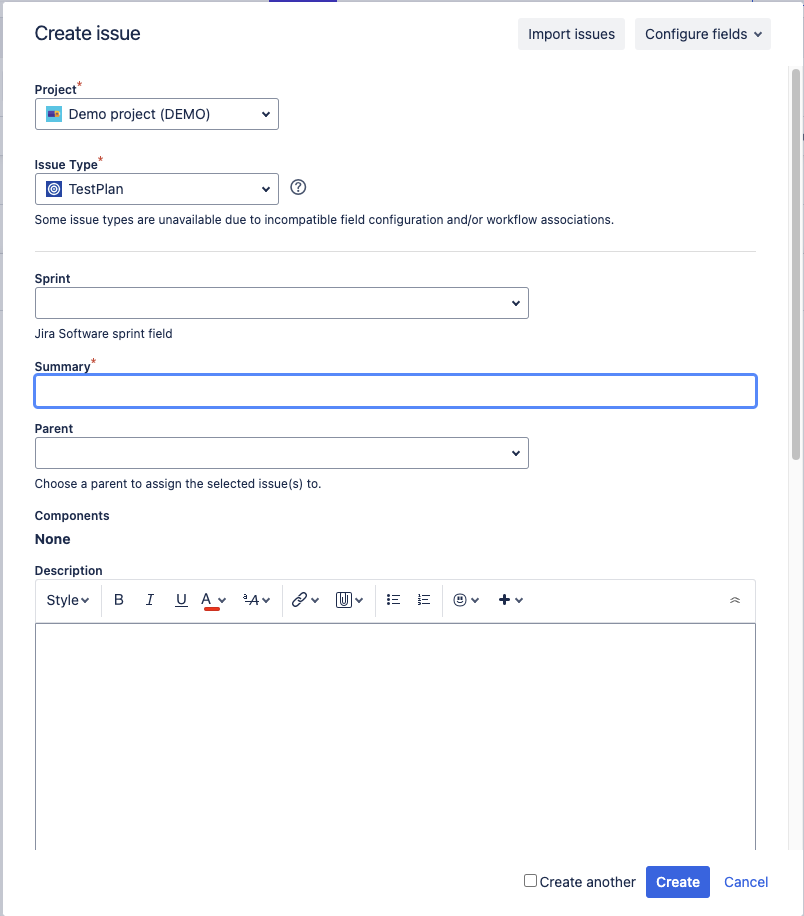Expand the Parent issue dropdown

(x=281, y=453)
